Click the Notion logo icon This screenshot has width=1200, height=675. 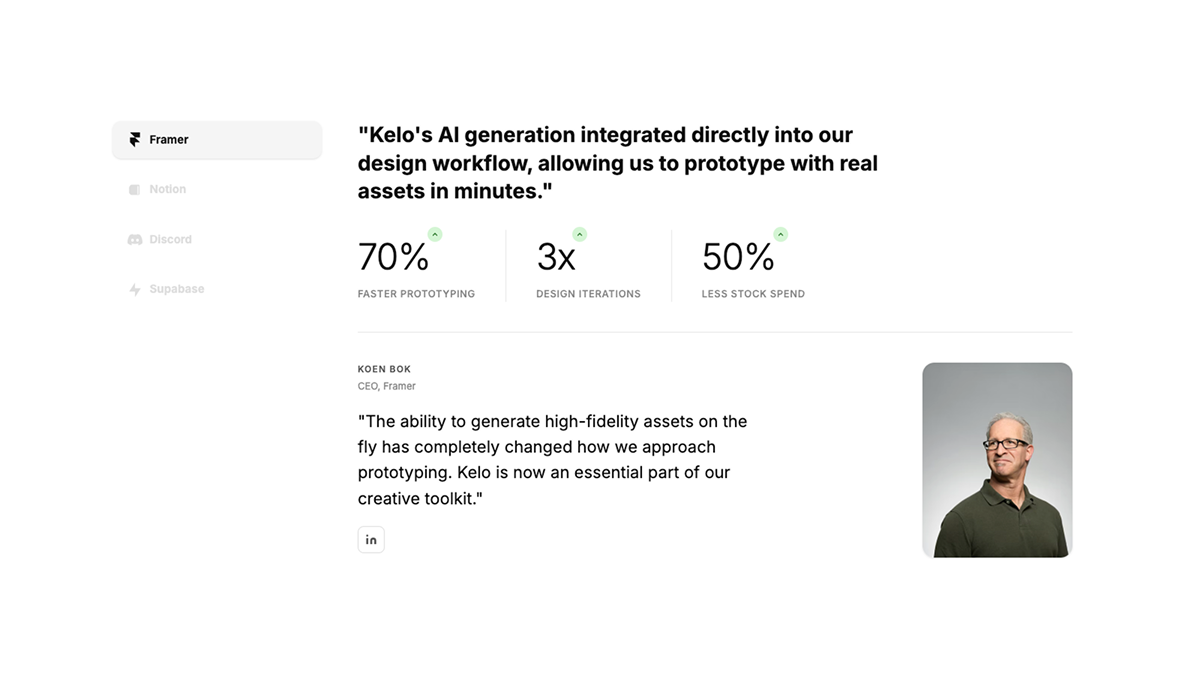click(x=135, y=190)
